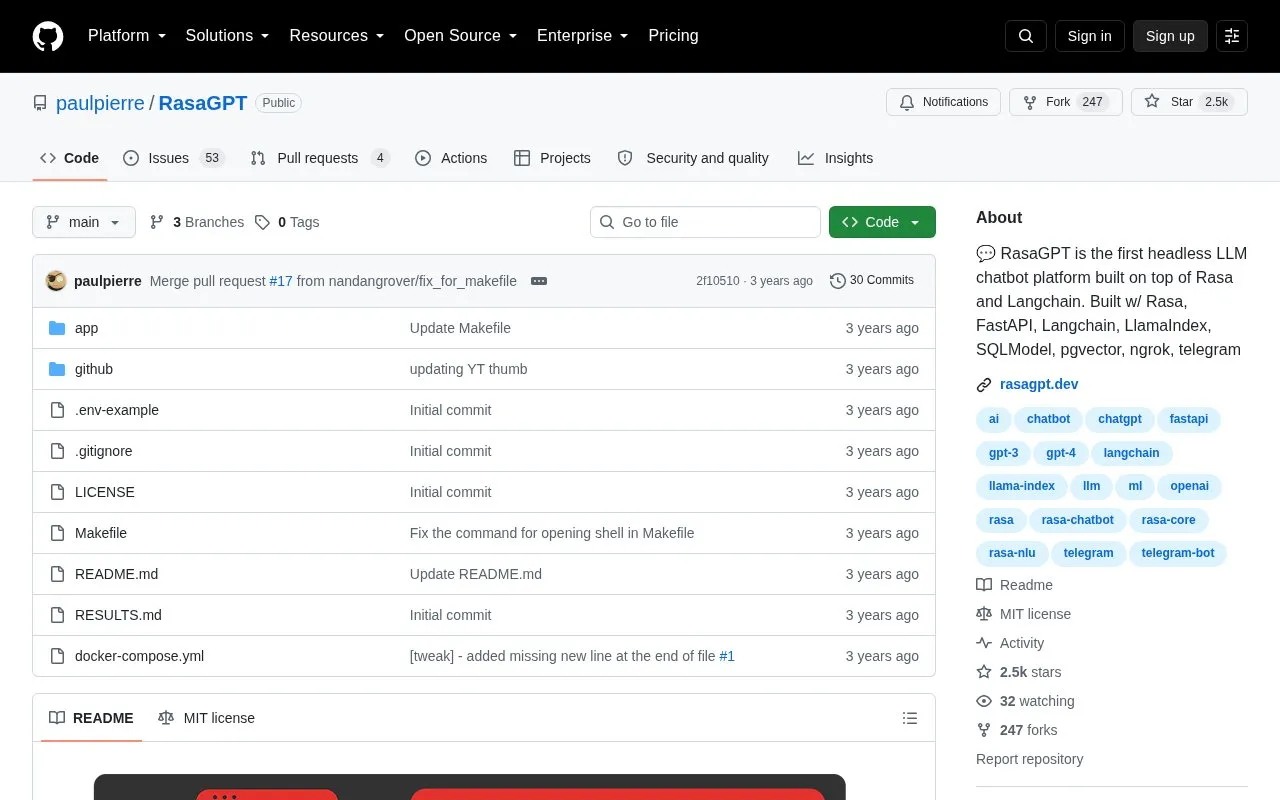
Task: Click the GitHub logo icon
Action: [48, 36]
